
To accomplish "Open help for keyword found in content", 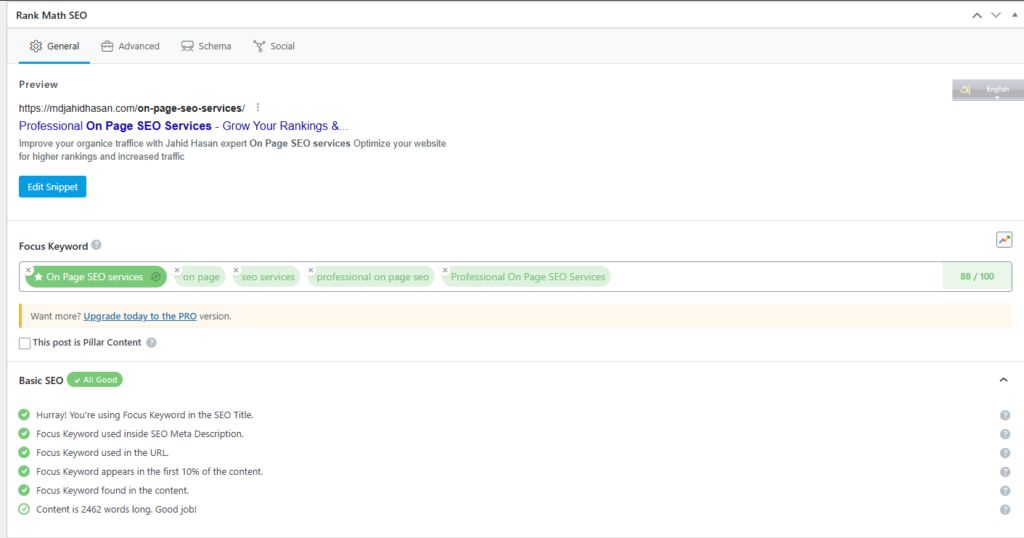I will [1005, 491].
